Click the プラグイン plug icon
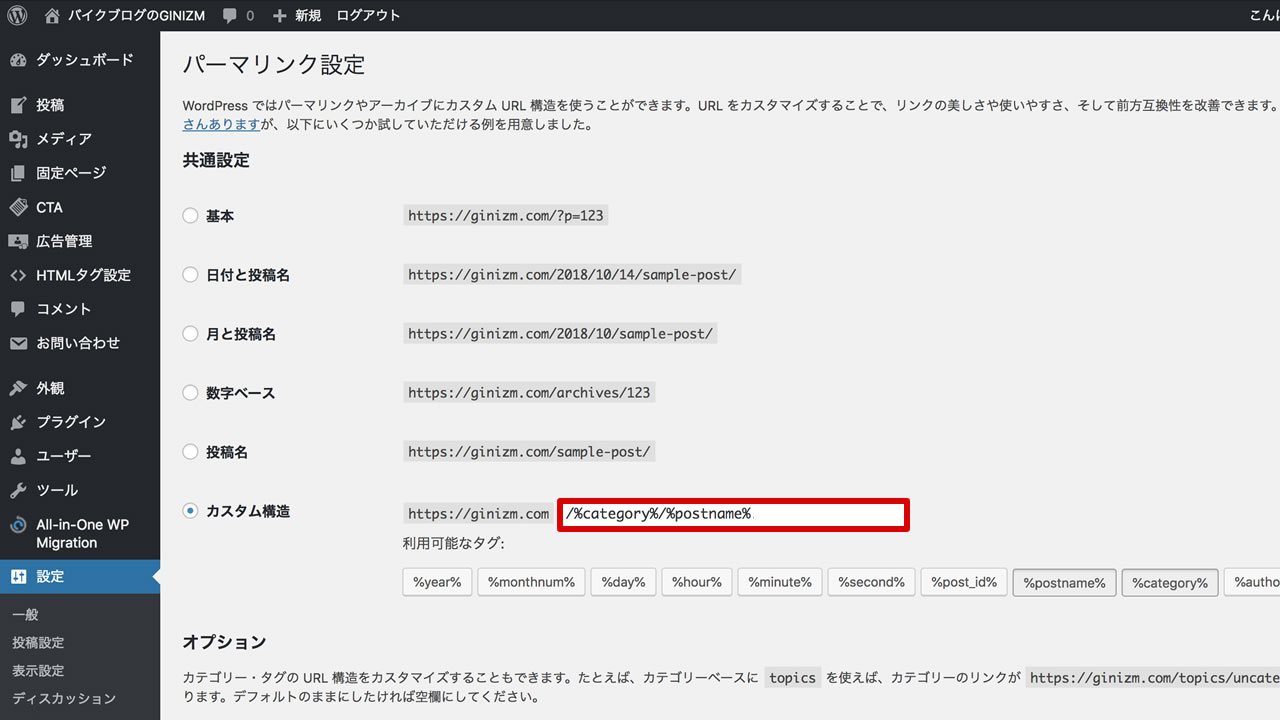1280x720 pixels. pyautogui.click(x=18, y=422)
